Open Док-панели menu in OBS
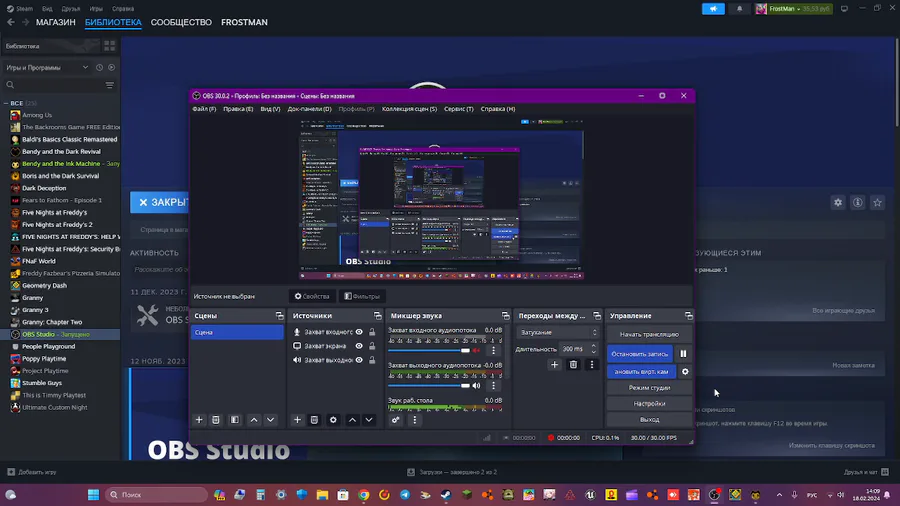Viewport: 900px width, 506px height. (309, 109)
